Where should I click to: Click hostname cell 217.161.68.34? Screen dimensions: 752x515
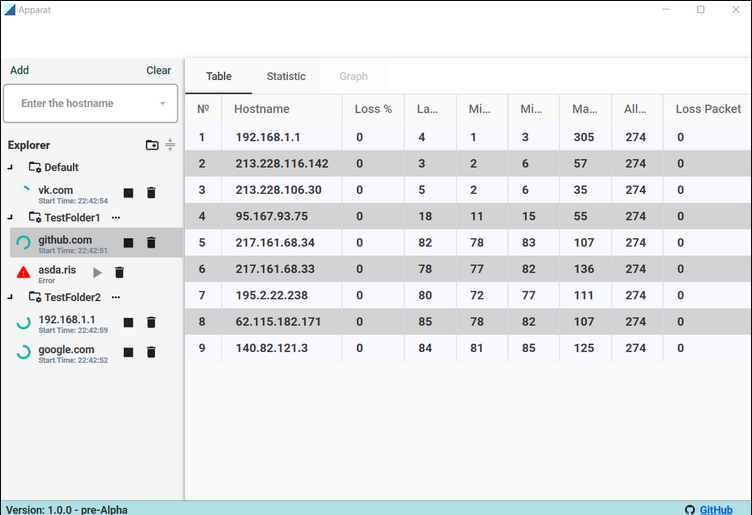282,243
